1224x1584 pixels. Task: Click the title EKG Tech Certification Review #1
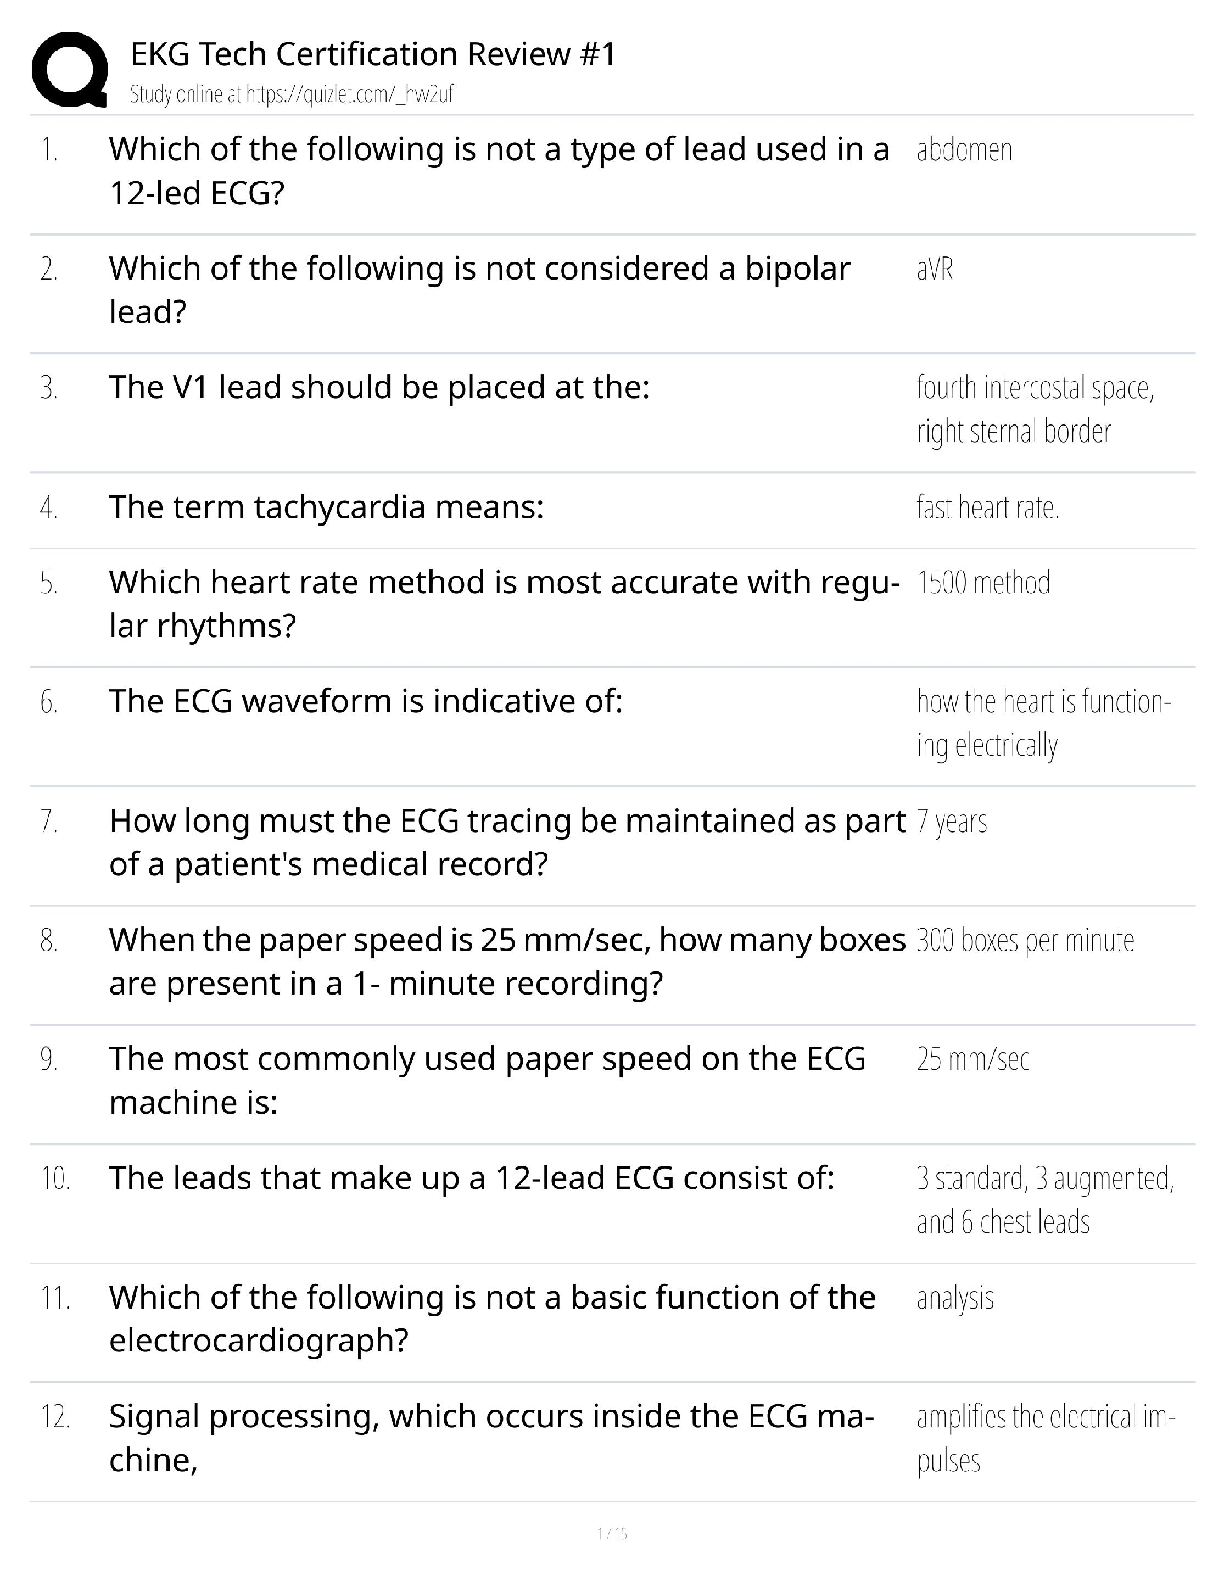[372, 54]
